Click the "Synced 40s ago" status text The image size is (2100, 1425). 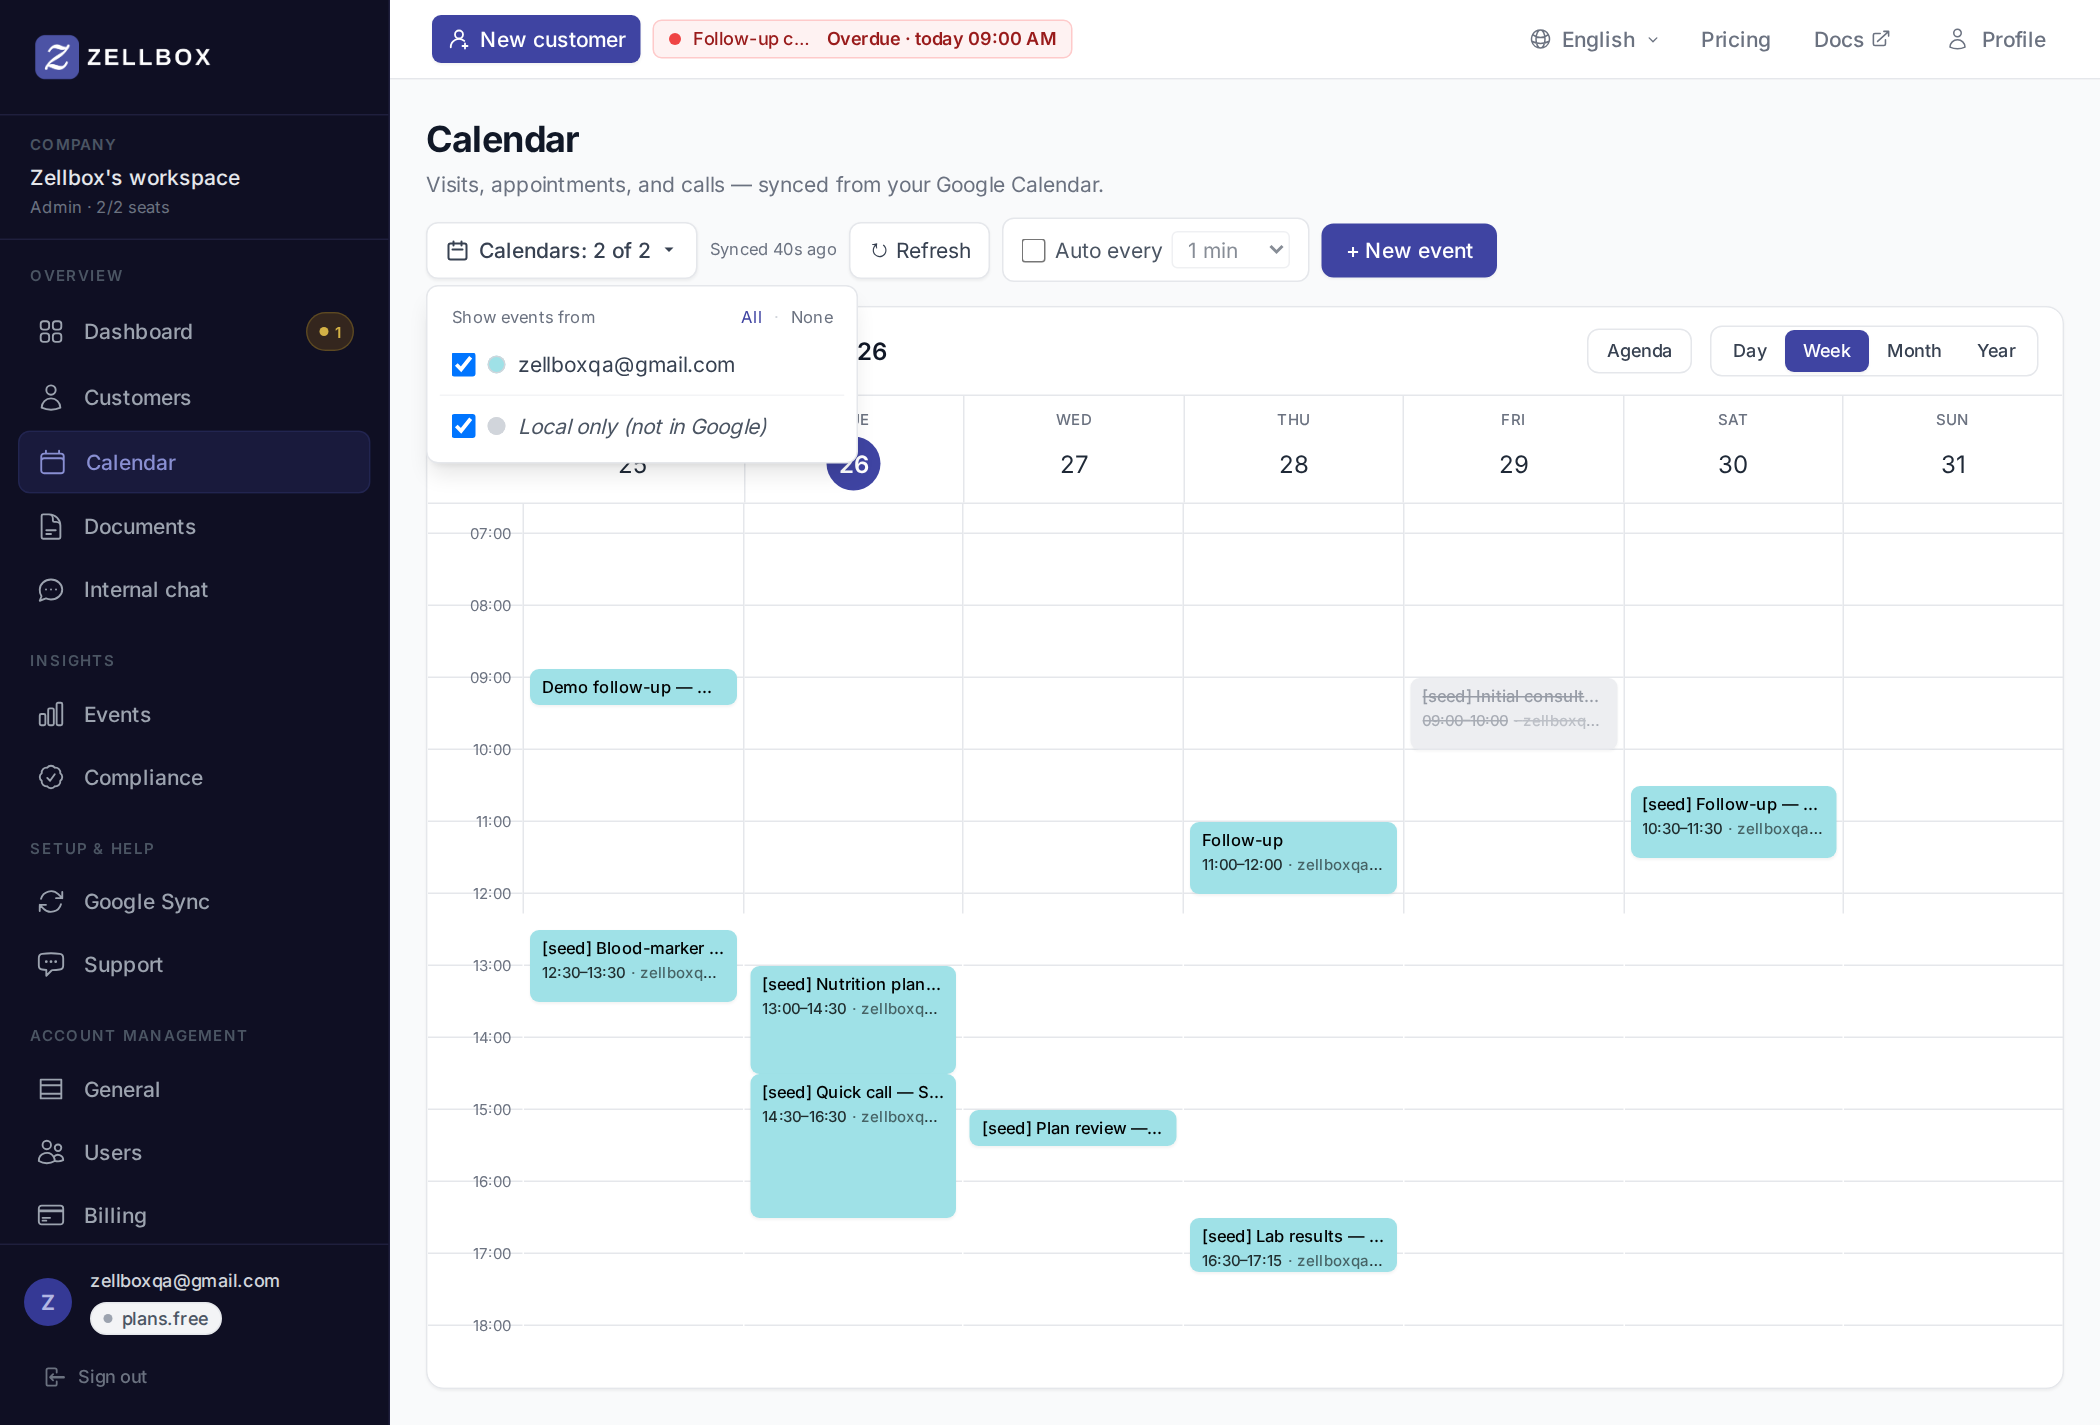click(773, 250)
